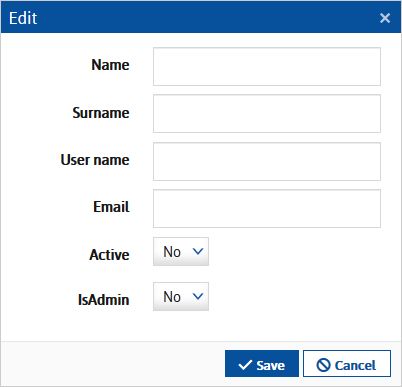Focus the User name text field

(267, 161)
